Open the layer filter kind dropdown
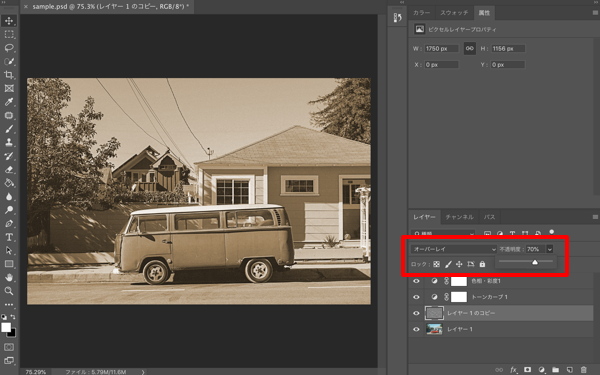This screenshot has height=375, width=600. pyautogui.click(x=443, y=233)
